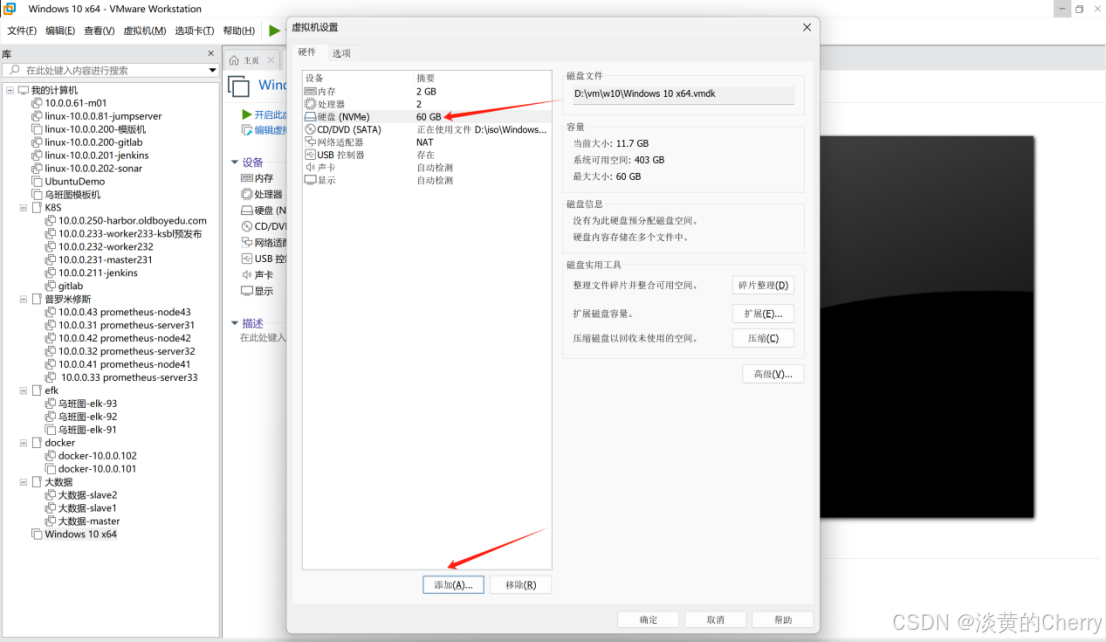Click the VM icon for 10.0.0.61-m01
1106x642 pixels.
pyautogui.click(x=37, y=103)
